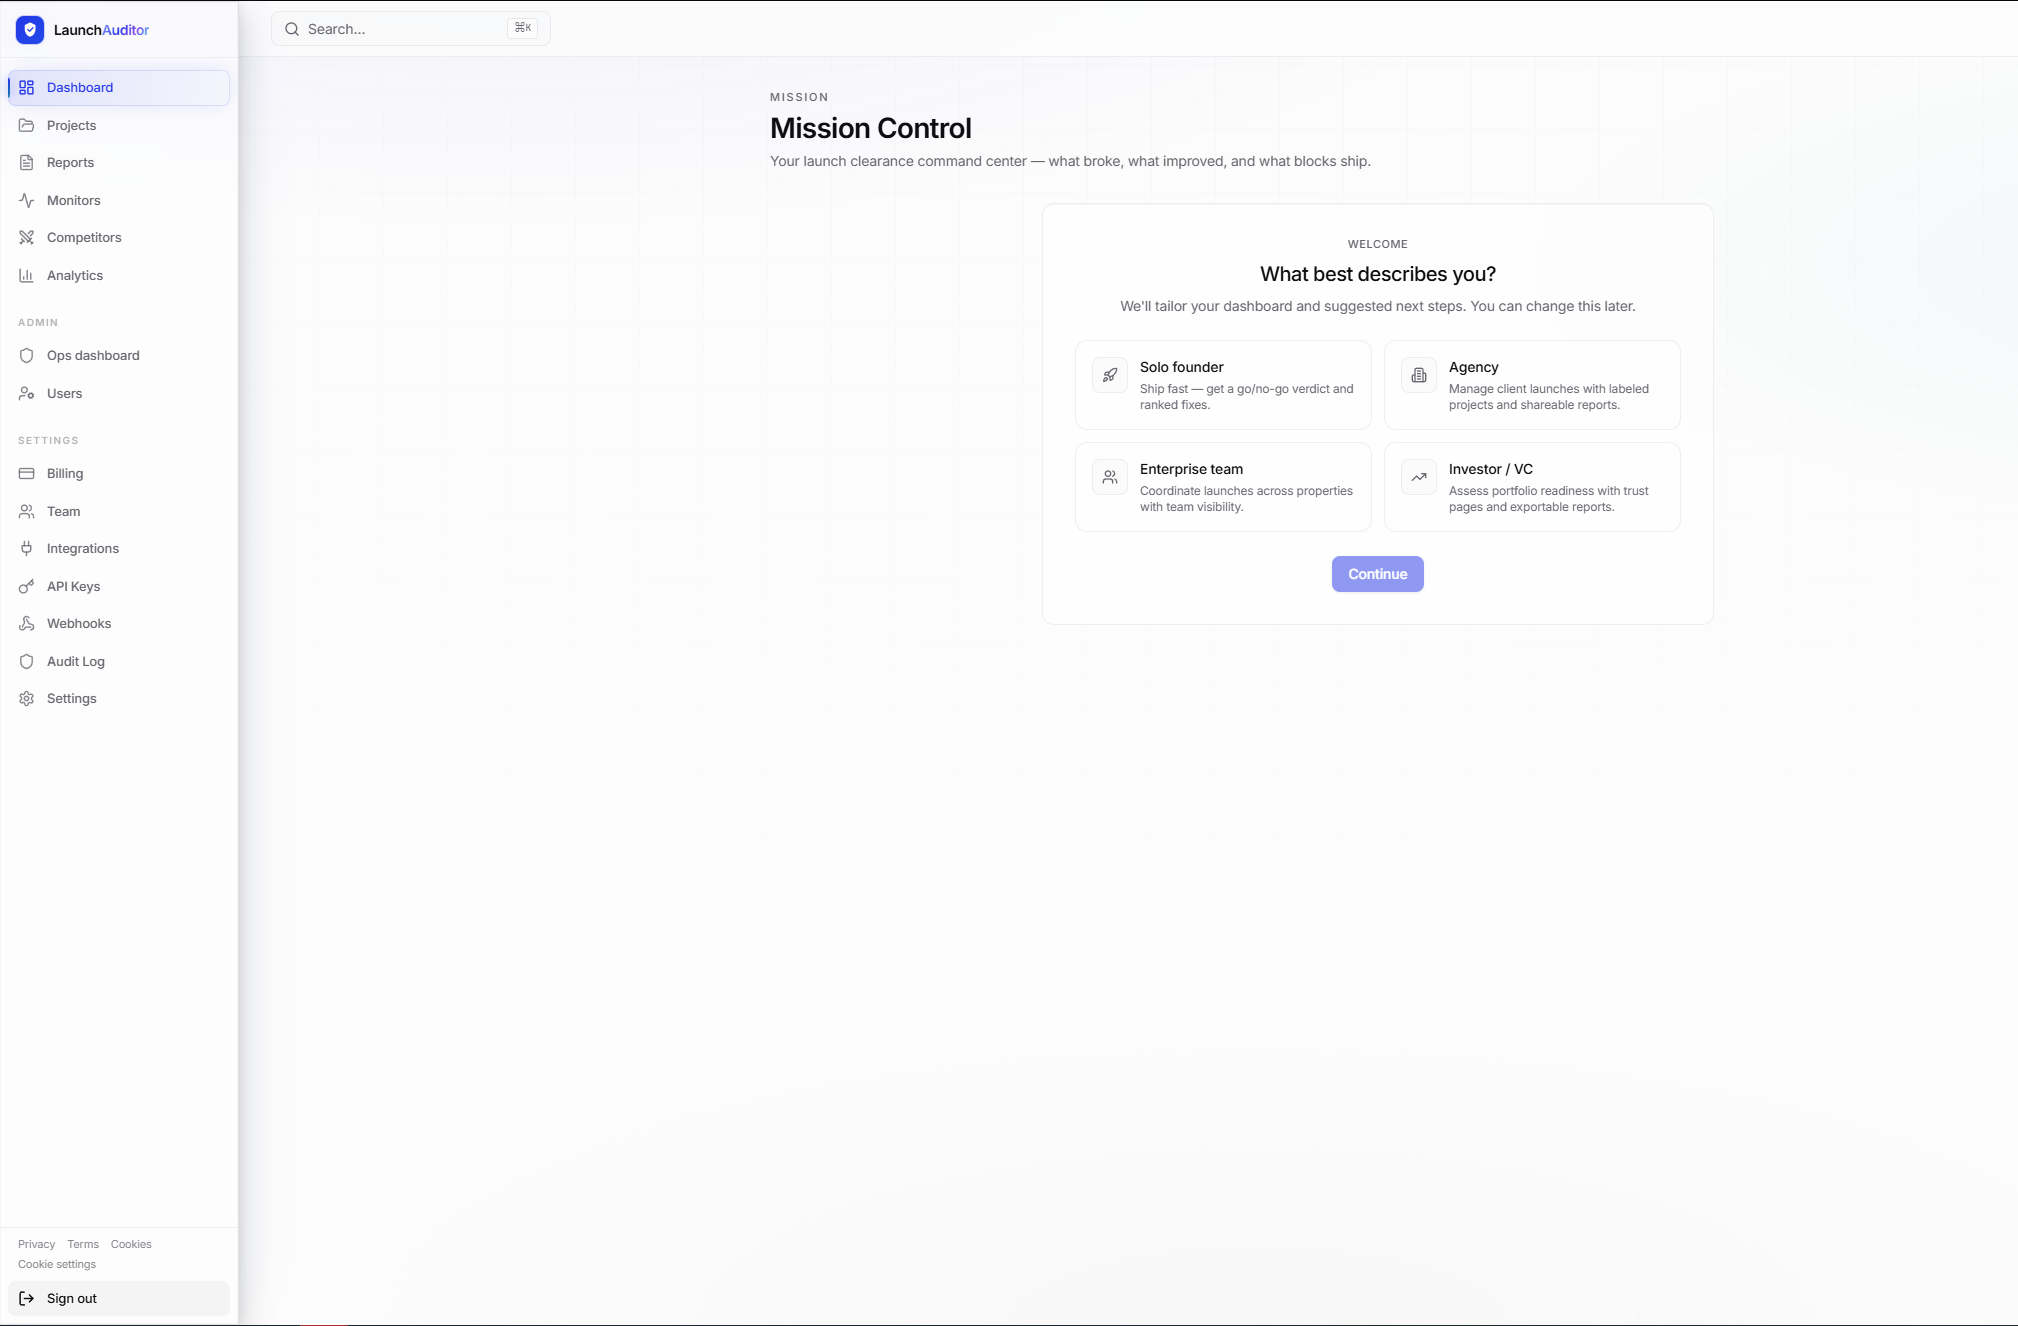Open the Cookies link
This screenshot has width=2018, height=1326.
pyautogui.click(x=131, y=1245)
